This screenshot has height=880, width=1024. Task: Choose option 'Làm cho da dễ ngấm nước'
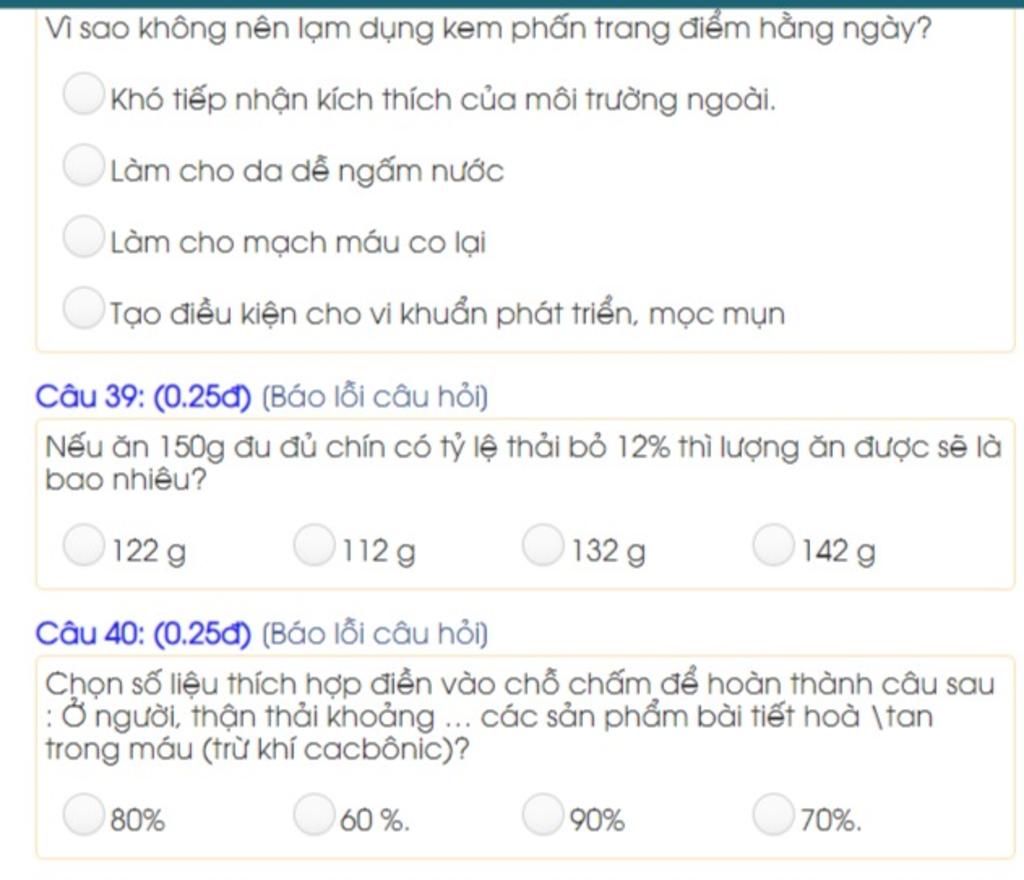[x=84, y=165]
